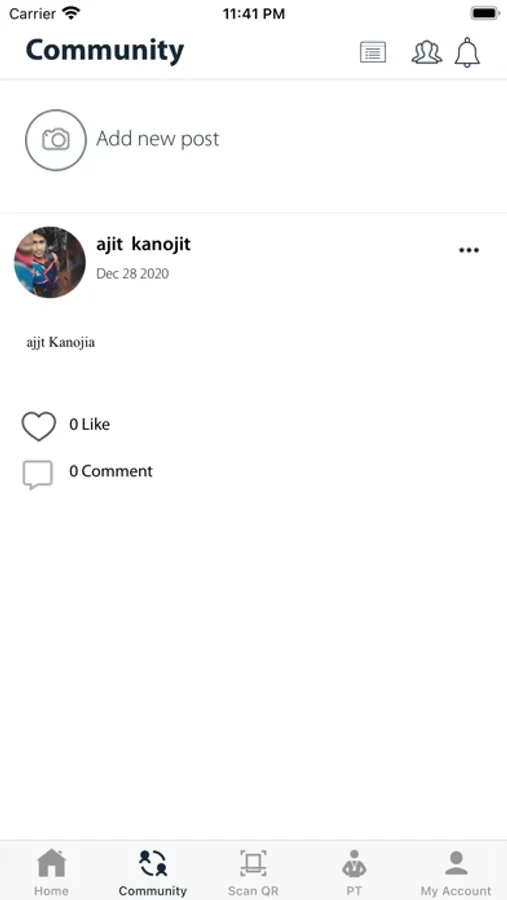Open comments via speech bubble icon
Screen dimensions: 507x900
pos(38,475)
